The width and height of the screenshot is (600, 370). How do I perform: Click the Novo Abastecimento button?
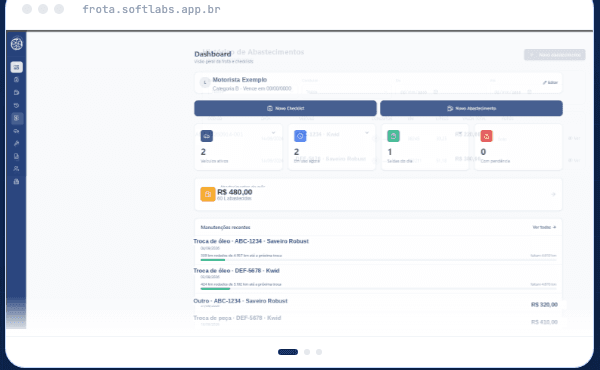(471, 108)
